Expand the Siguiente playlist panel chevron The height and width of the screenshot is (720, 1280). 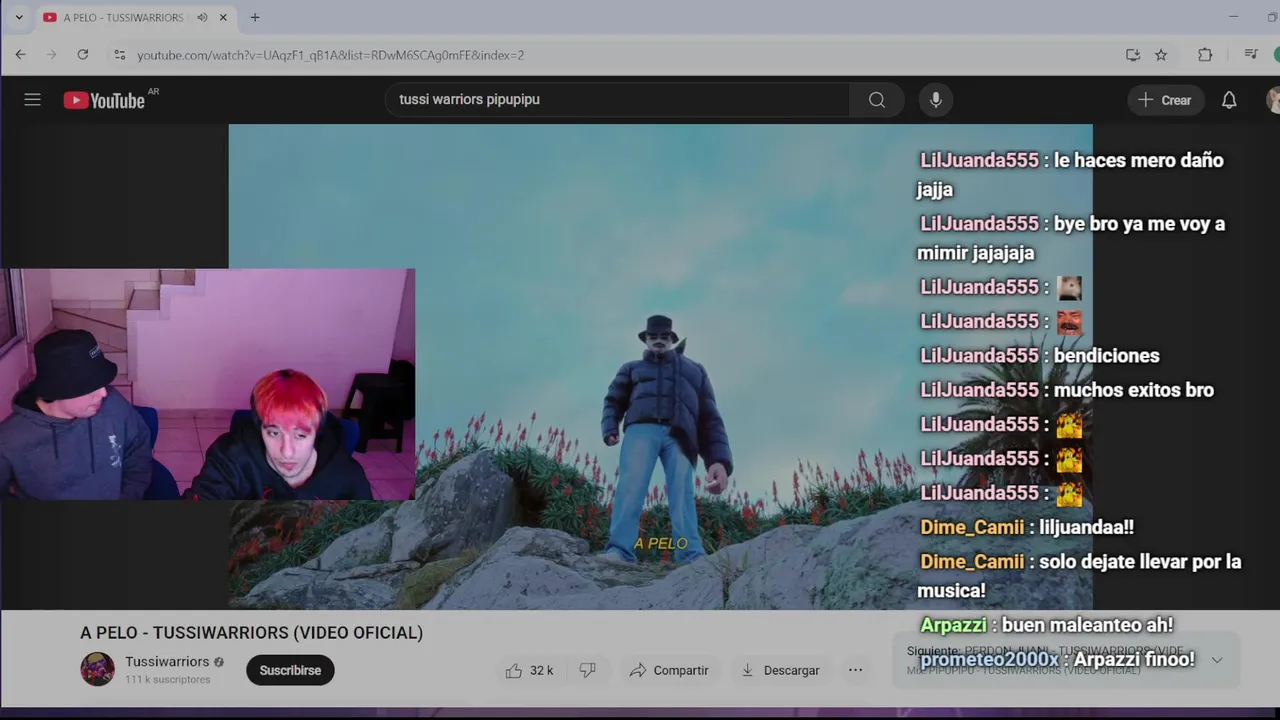coord(1217,660)
